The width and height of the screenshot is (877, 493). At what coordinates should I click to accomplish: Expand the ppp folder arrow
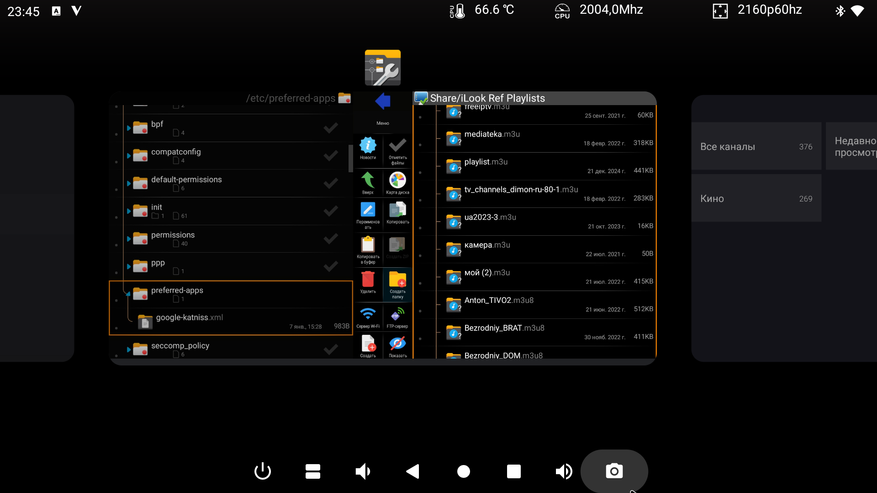tap(129, 266)
